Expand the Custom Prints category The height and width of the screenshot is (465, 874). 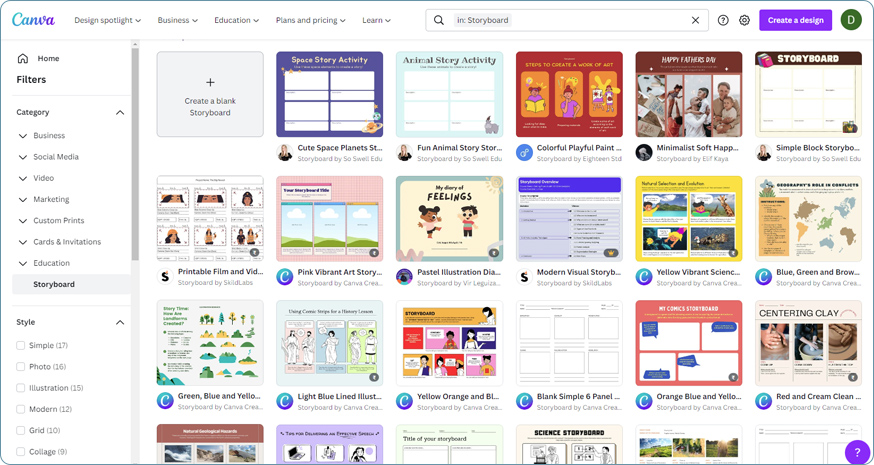click(x=23, y=221)
